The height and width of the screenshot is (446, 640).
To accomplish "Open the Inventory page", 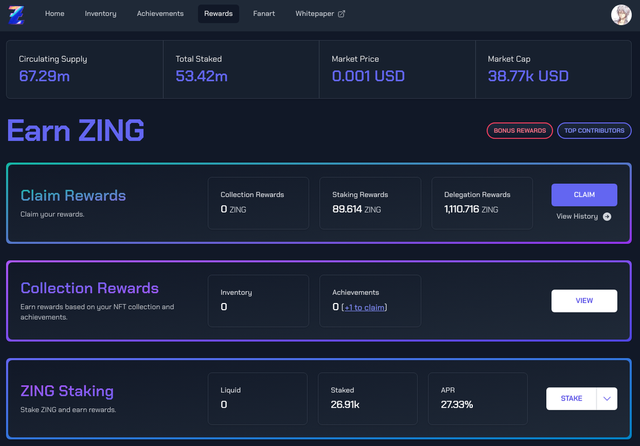I will point(100,14).
